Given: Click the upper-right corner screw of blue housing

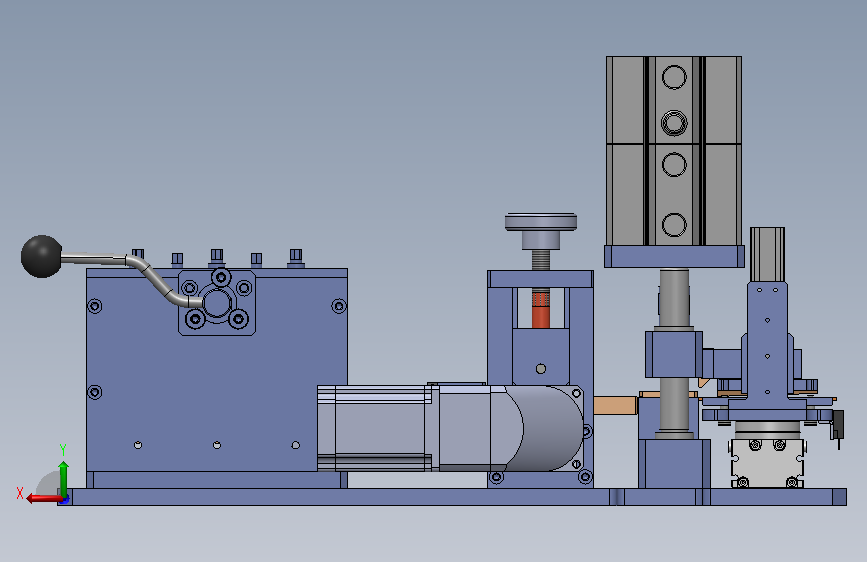Looking at the screenshot, I should coord(339,306).
